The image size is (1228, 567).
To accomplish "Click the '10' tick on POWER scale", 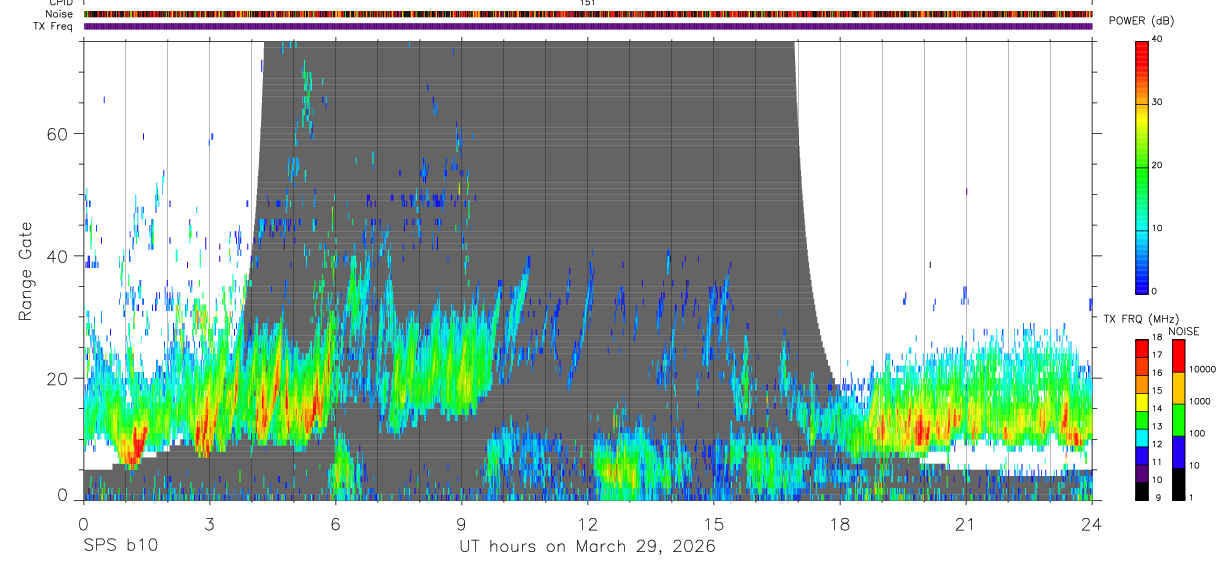I will (1157, 228).
